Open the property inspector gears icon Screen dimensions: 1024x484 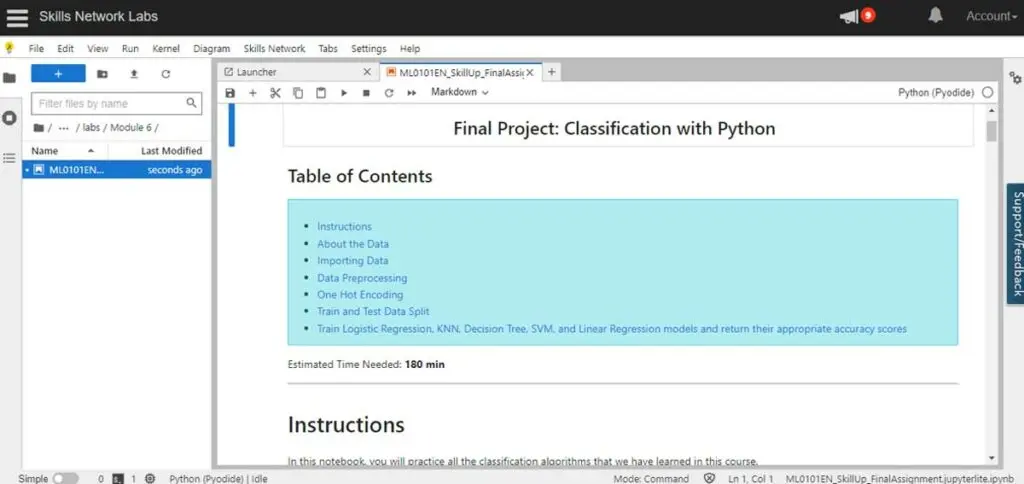coord(1015,78)
